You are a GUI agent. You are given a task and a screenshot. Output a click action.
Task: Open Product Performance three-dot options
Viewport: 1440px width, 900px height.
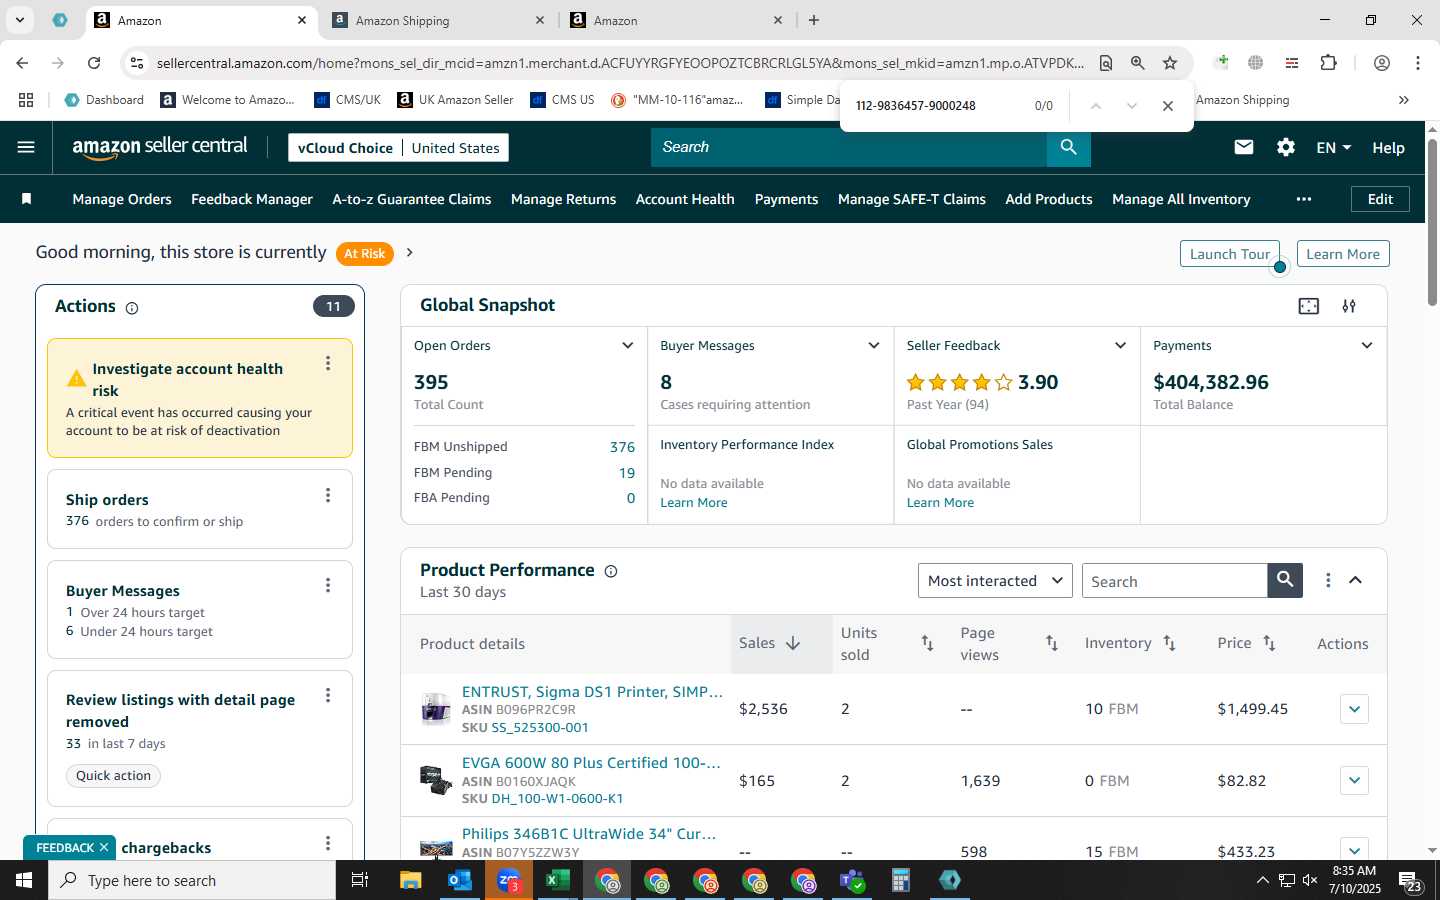click(1328, 580)
